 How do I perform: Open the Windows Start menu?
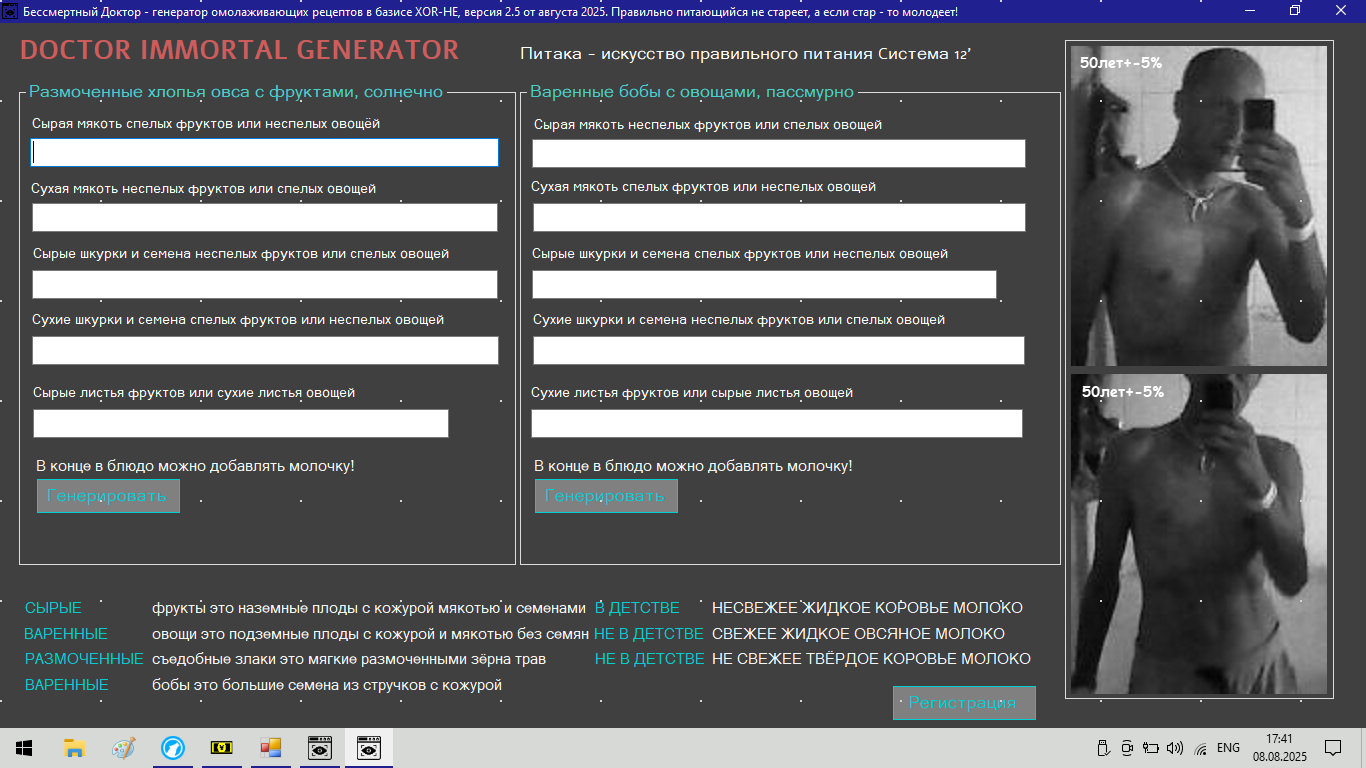coord(24,748)
